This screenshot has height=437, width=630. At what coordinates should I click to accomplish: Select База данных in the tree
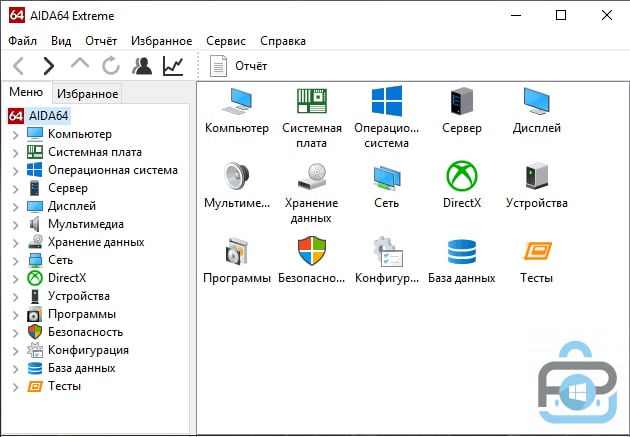[82, 368]
